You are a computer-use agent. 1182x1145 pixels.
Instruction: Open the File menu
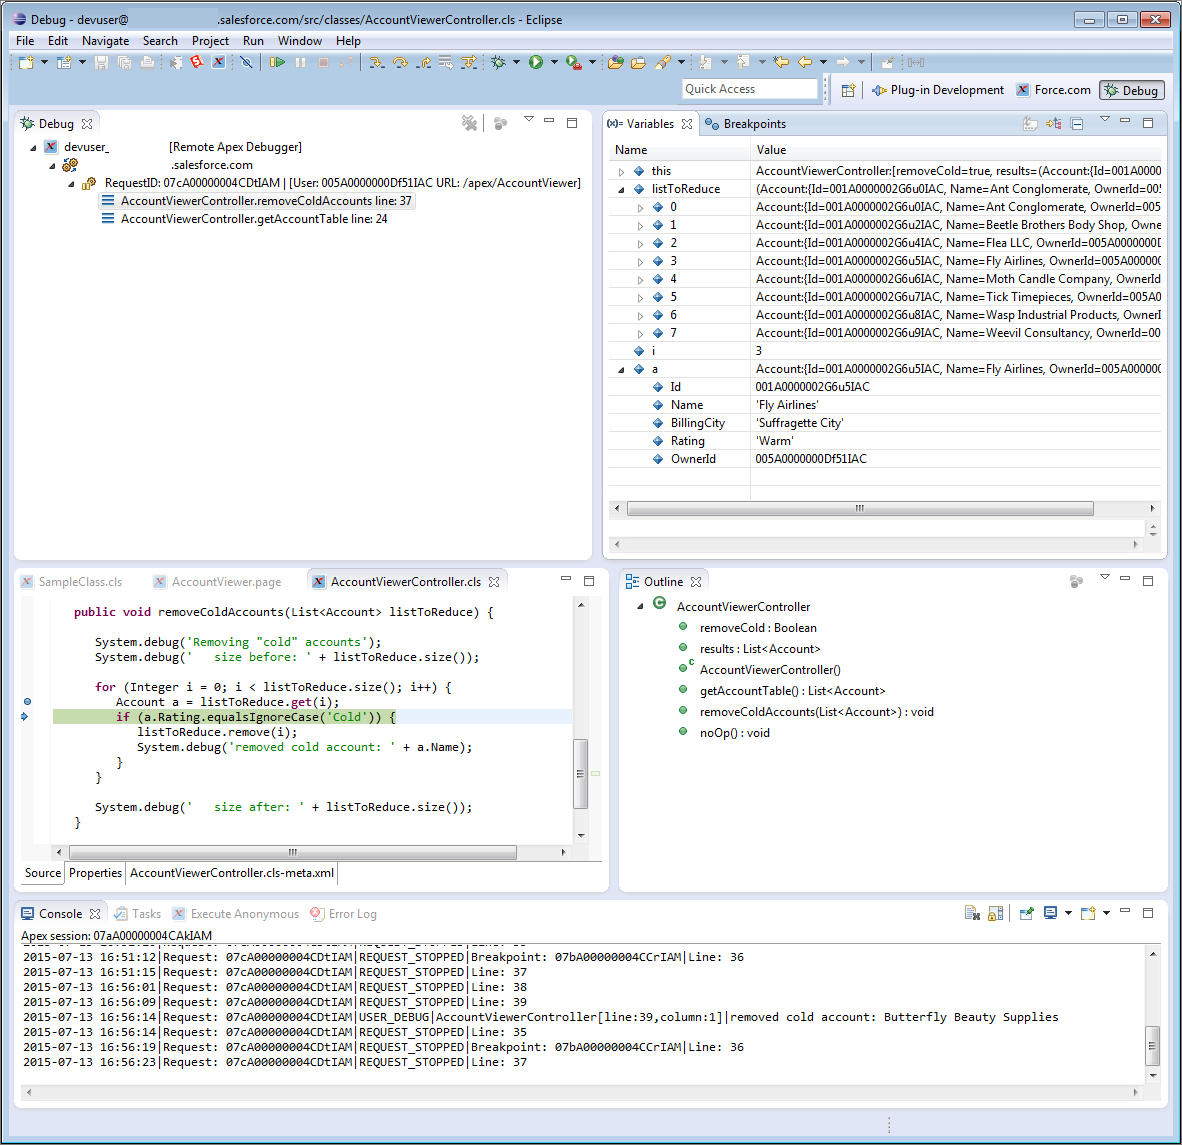coord(25,41)
